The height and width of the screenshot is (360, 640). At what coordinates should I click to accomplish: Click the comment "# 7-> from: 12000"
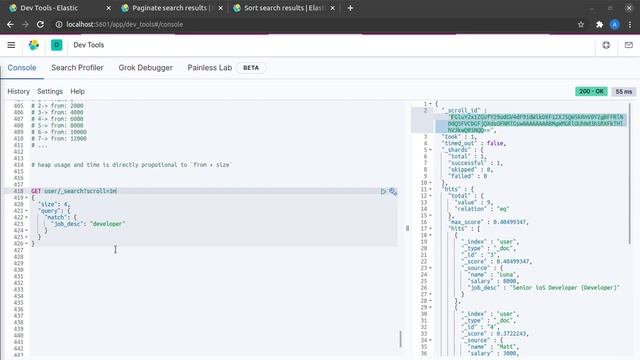pos(59,139)
